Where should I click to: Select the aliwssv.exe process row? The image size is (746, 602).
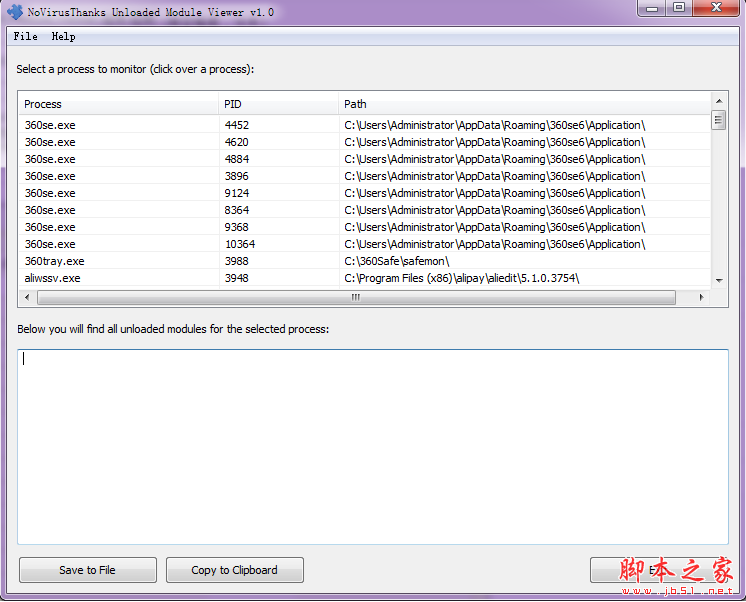pyautogui.click(x=364, y=278)
